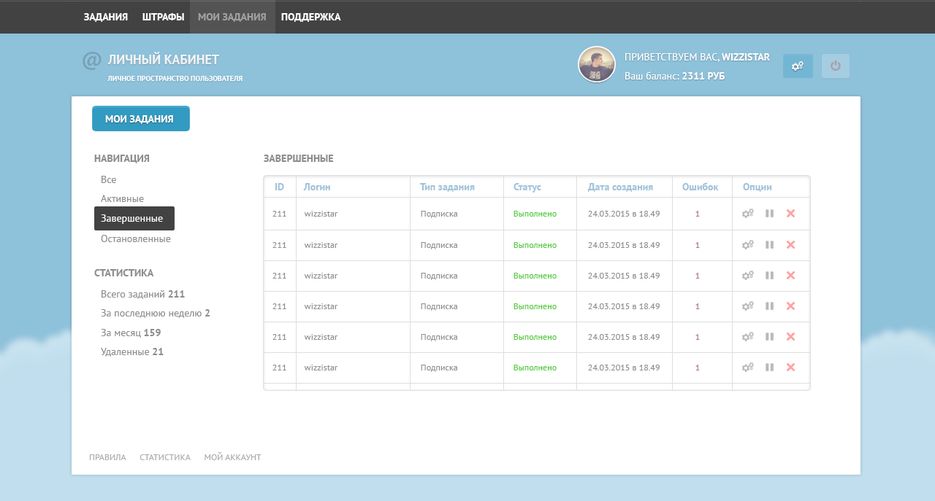Open Правила link in the footer
The width and height of the screenshot is (935, 501).
point(107,457)
